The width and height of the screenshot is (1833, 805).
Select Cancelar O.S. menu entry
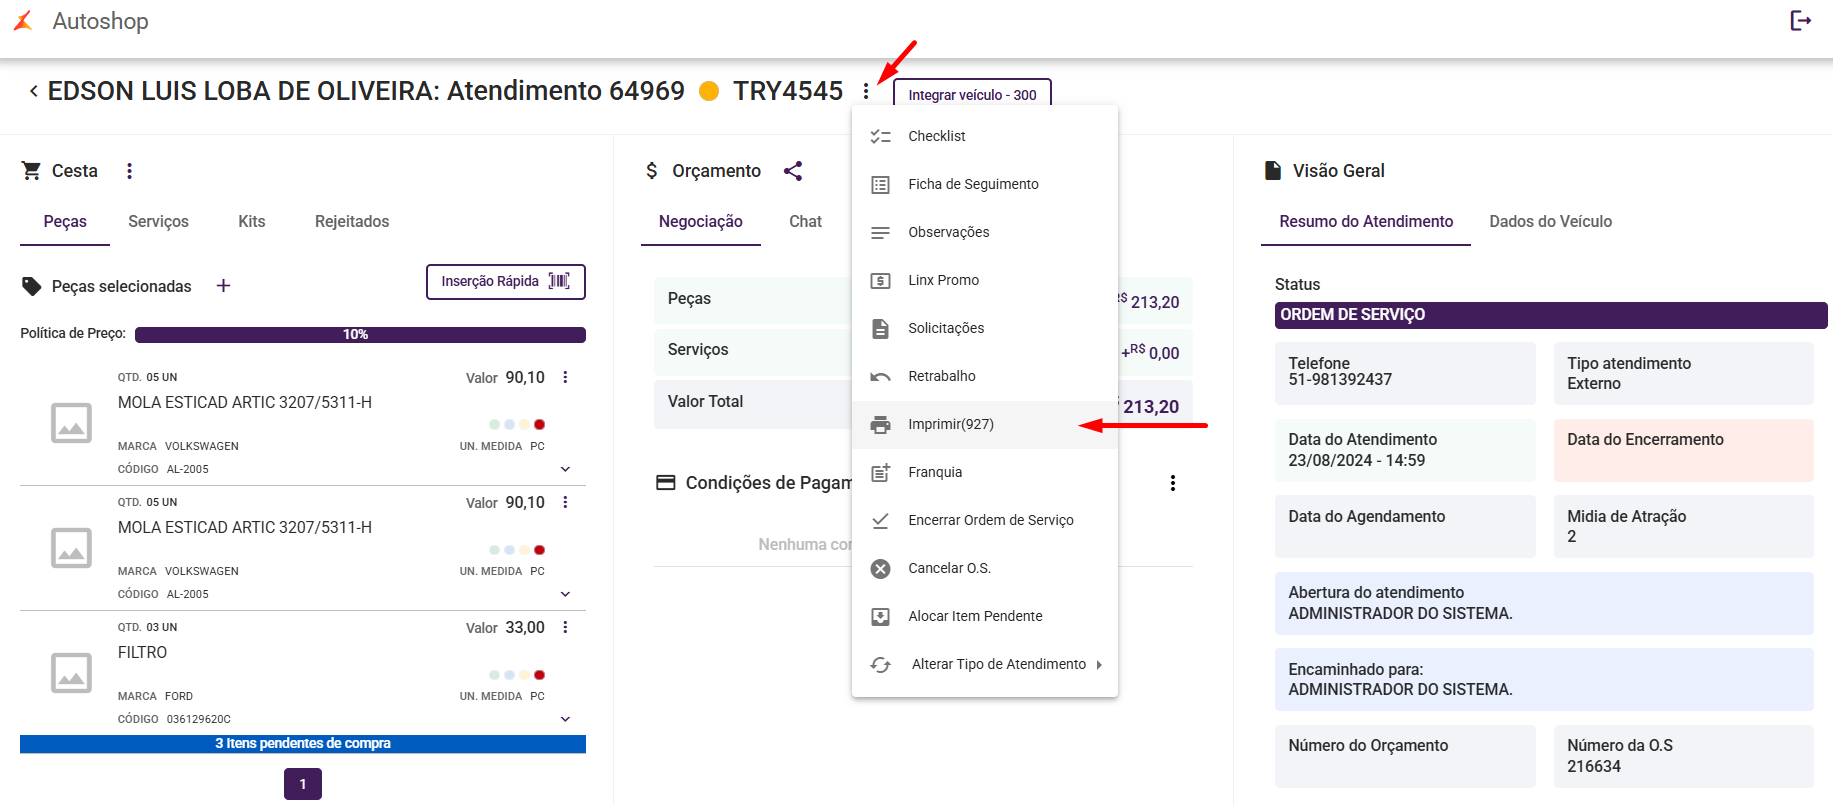coord(949,568)
